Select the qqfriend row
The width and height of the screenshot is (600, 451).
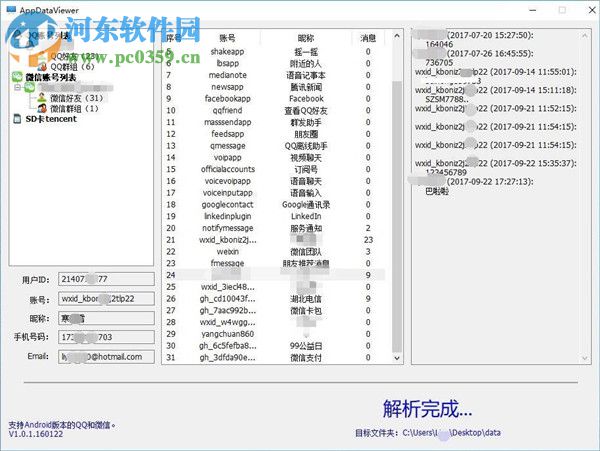pyautogui.click(x=274, y=110)
